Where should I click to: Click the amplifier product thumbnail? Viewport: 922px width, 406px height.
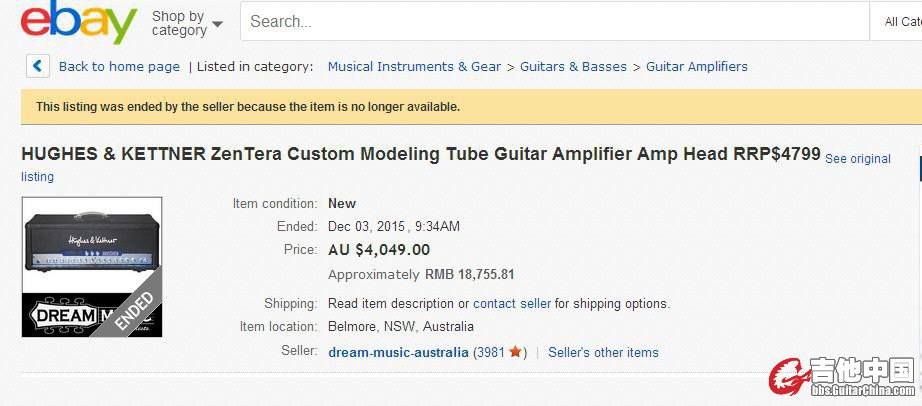pyautogui.click(x=92, y=266)
